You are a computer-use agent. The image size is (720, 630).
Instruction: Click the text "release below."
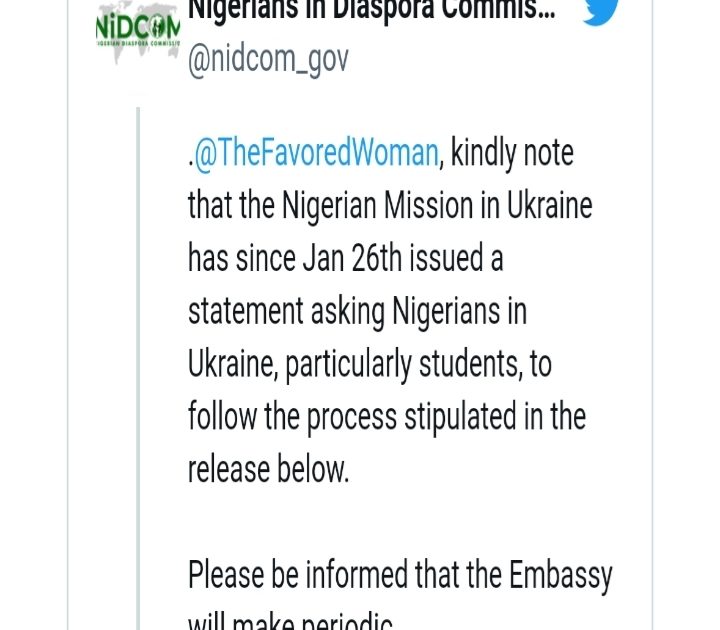click(268, 470)
